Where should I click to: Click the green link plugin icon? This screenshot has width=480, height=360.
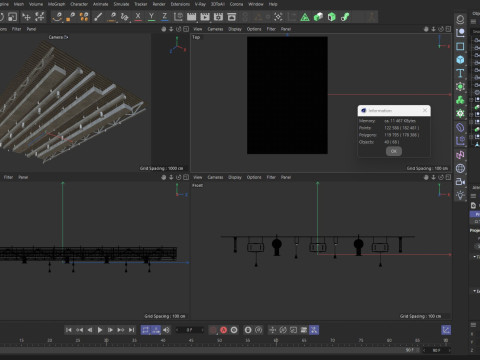[x=345, y=17]
